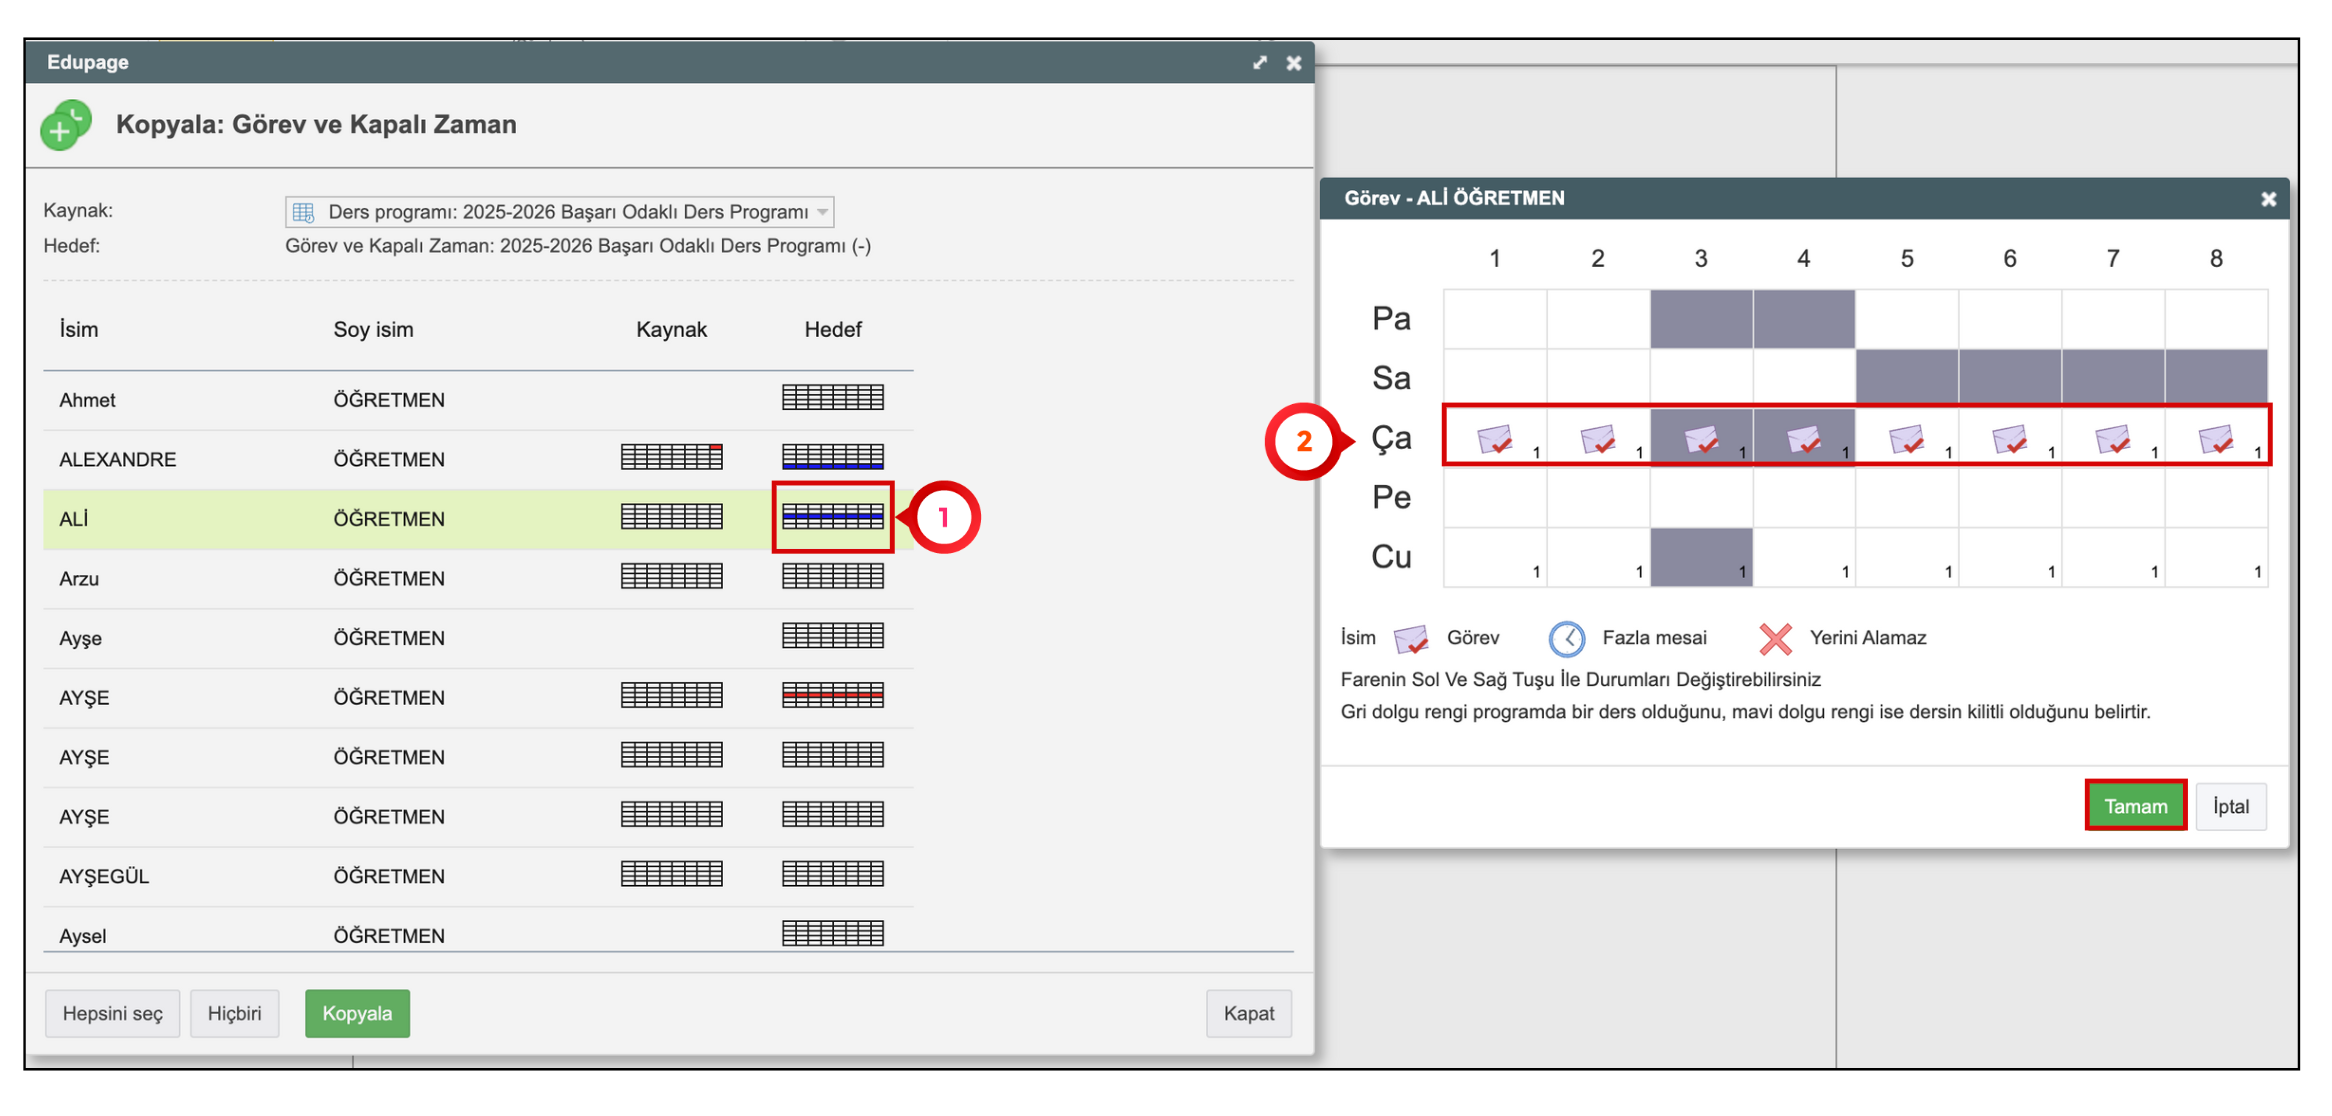Click ALİ's Hedef timetable grid icon
The width and height of the screenshot is (2332, 1116).
832,517
